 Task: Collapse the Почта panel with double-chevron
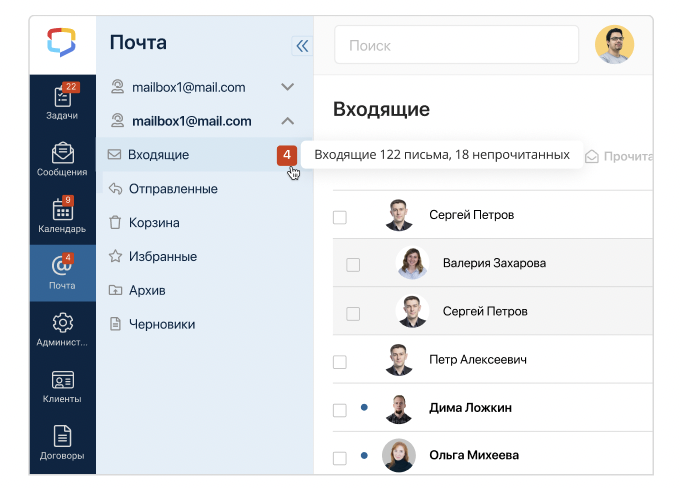click(x=302, y=46)
